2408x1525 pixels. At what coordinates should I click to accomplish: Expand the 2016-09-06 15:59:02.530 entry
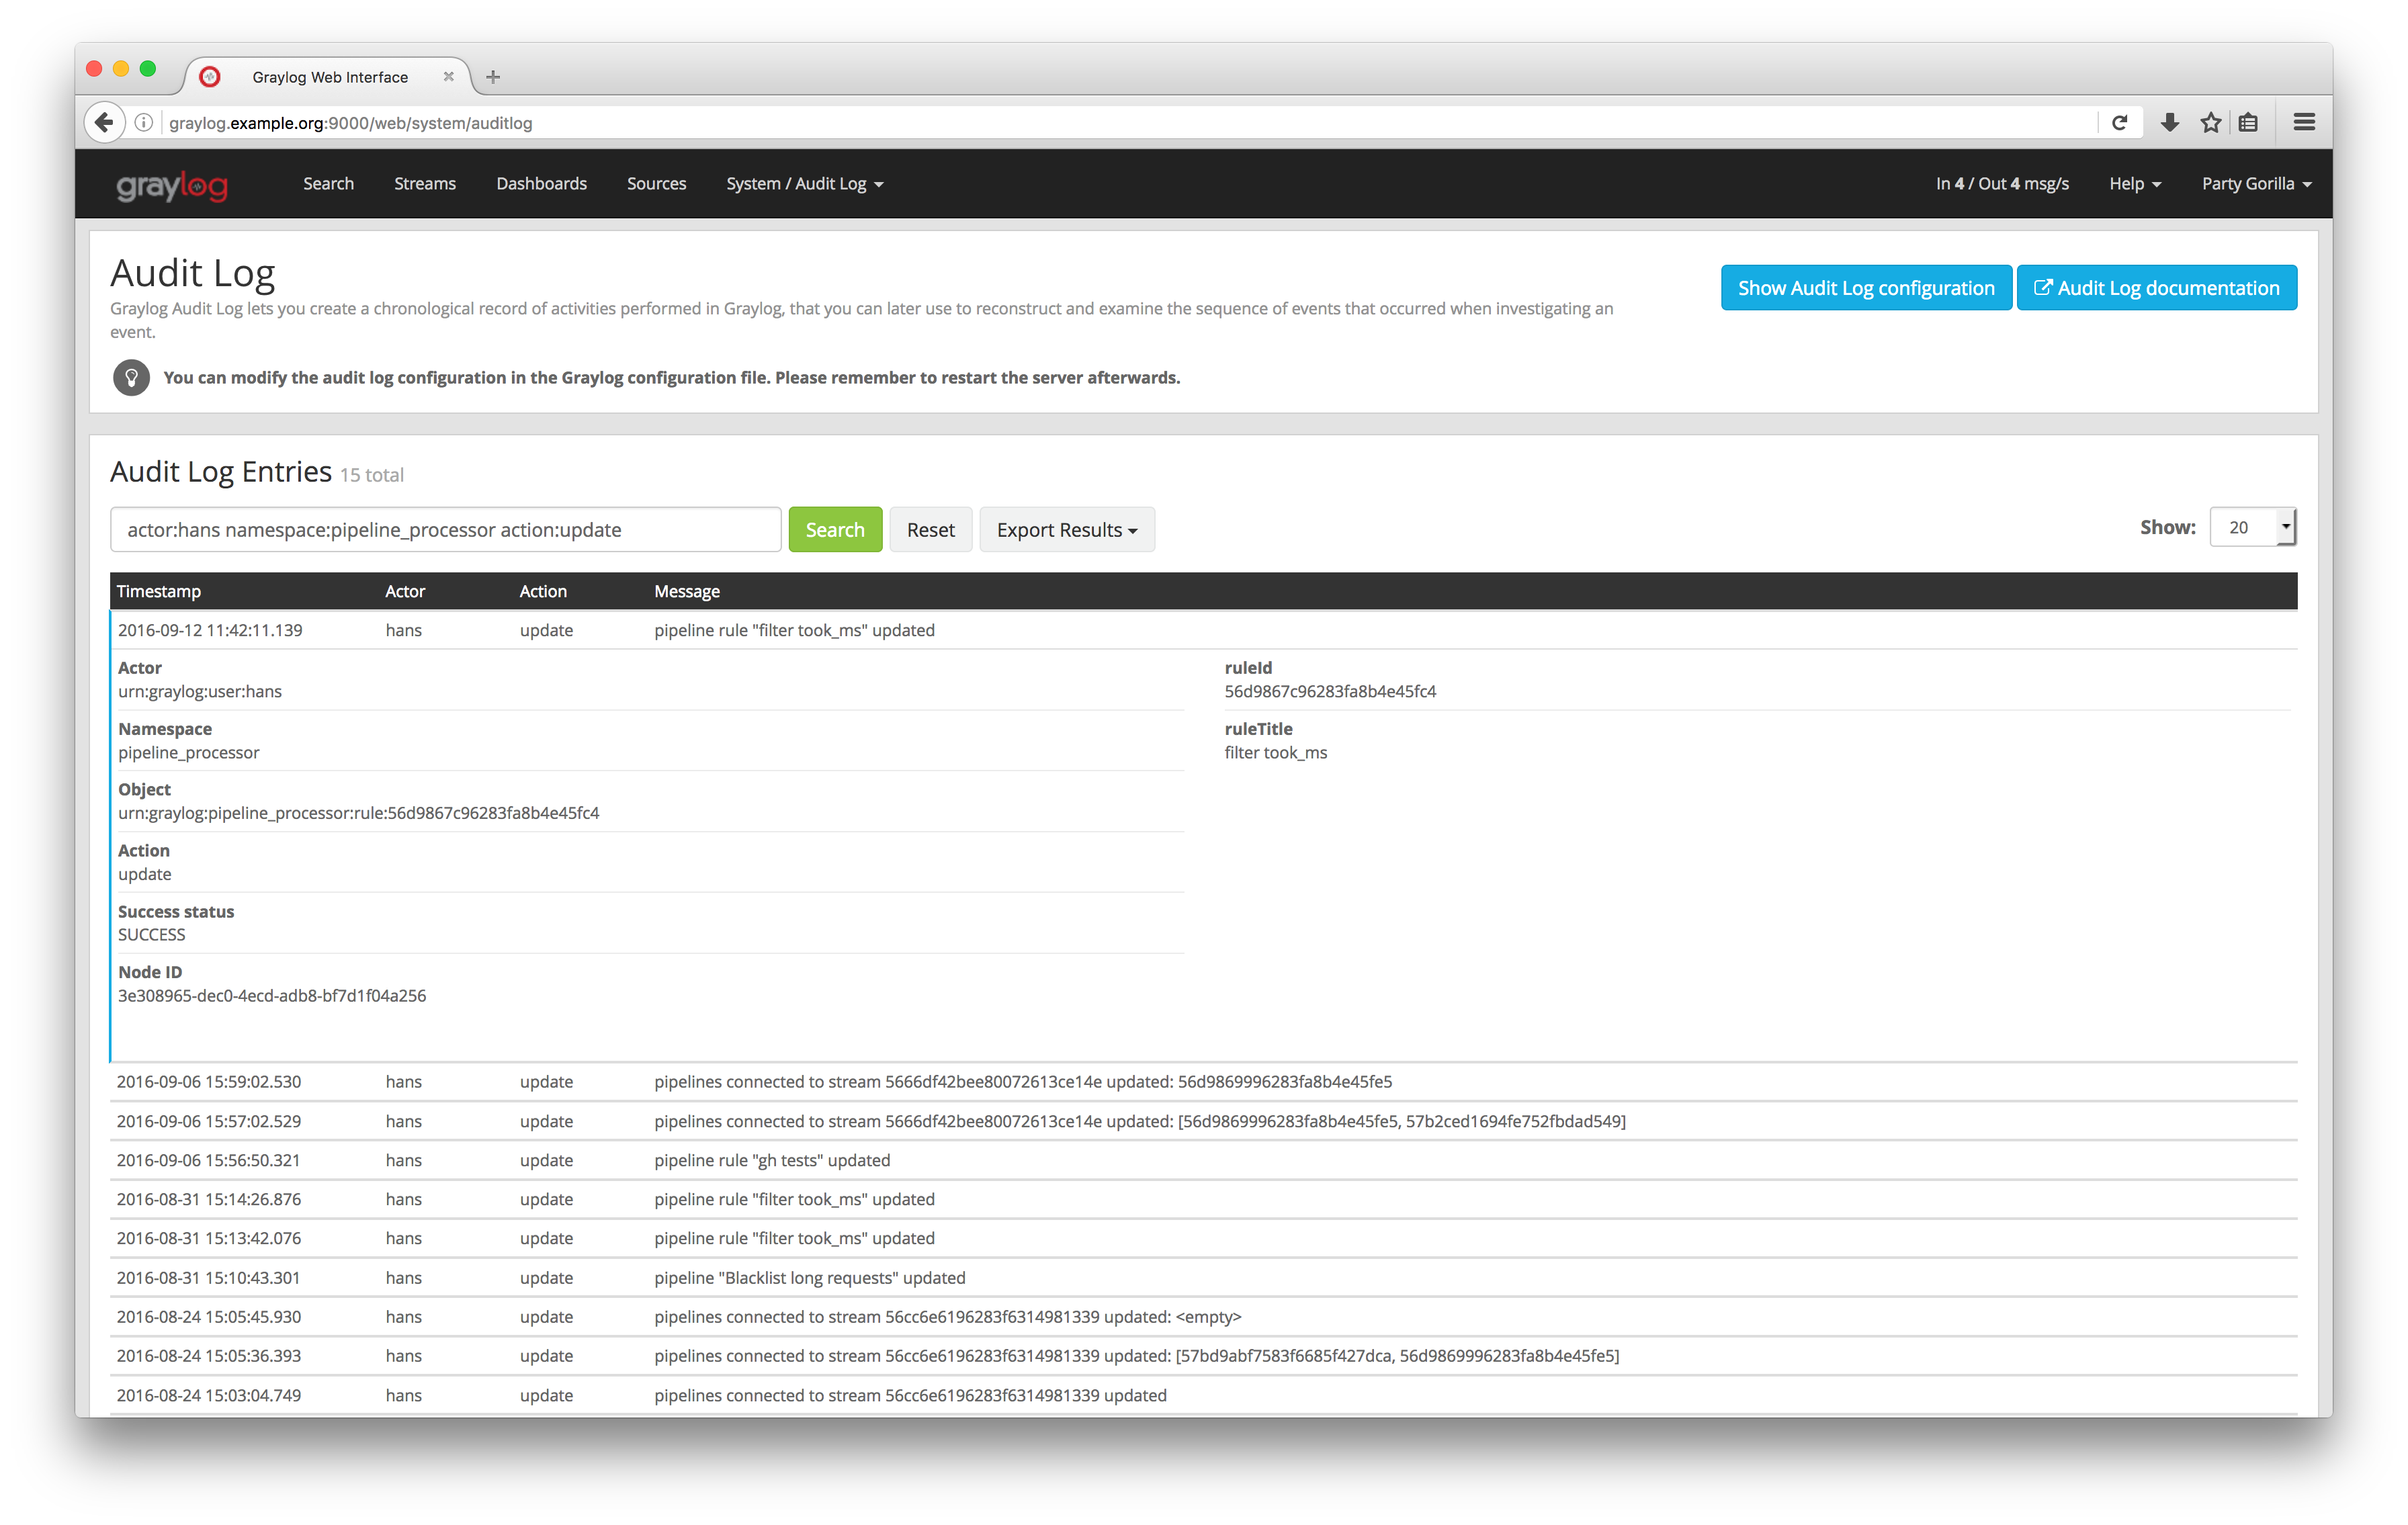coord(1203,1082)
